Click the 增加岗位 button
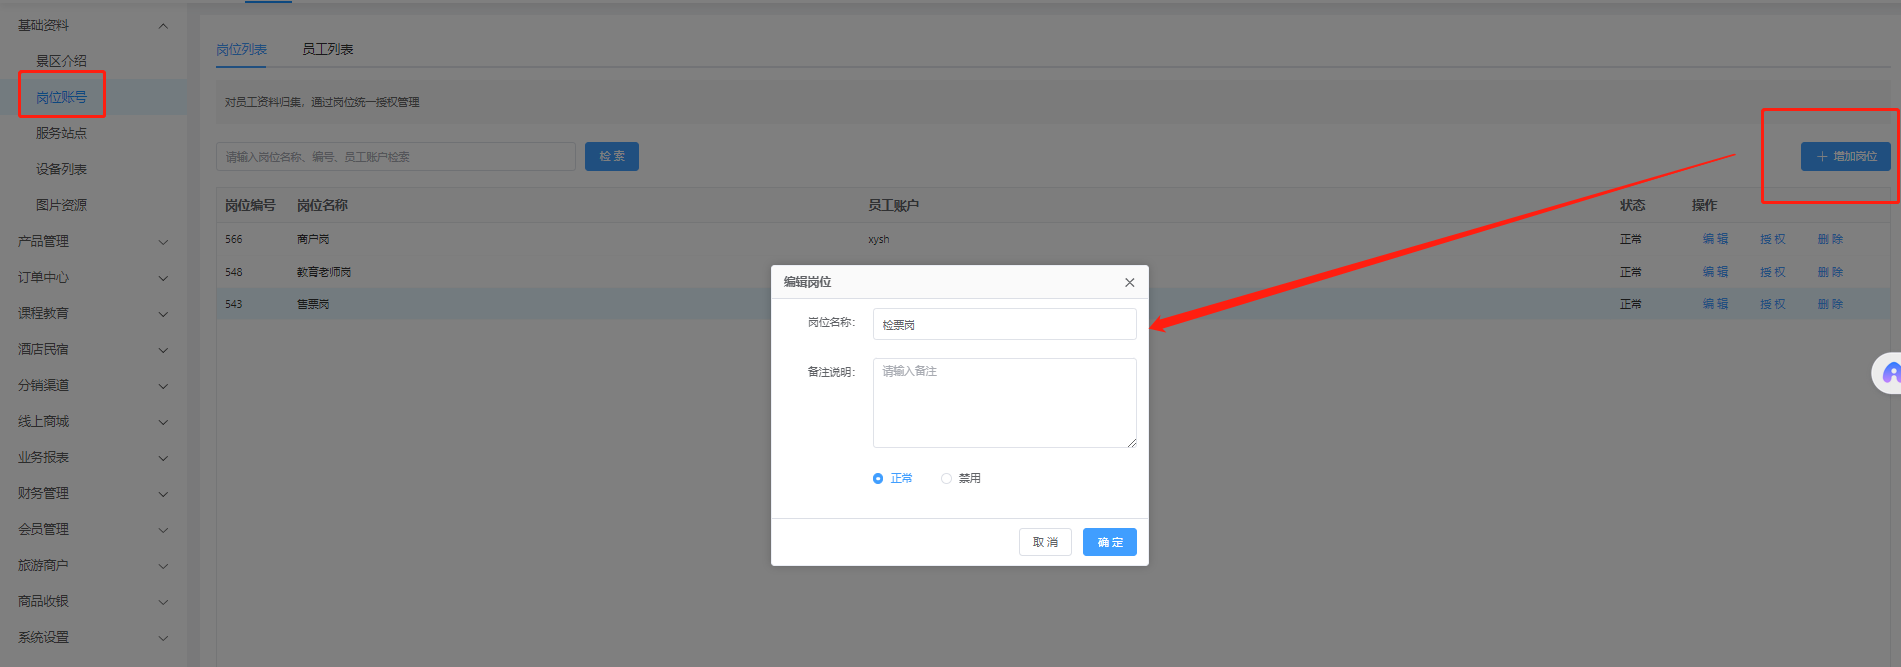Viewport: 1901px width, 667px height. tap(1845, 157)
